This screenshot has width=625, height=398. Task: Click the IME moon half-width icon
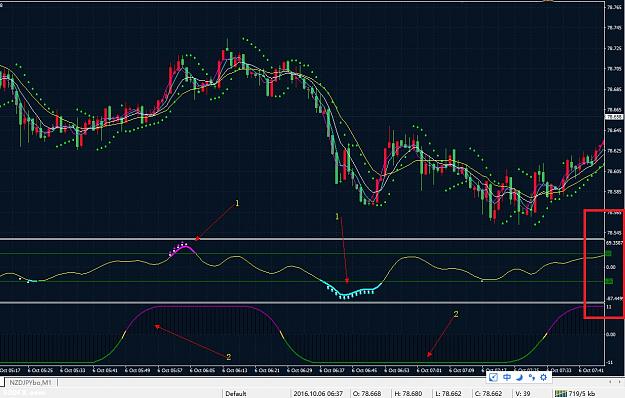tap(519, 377)
